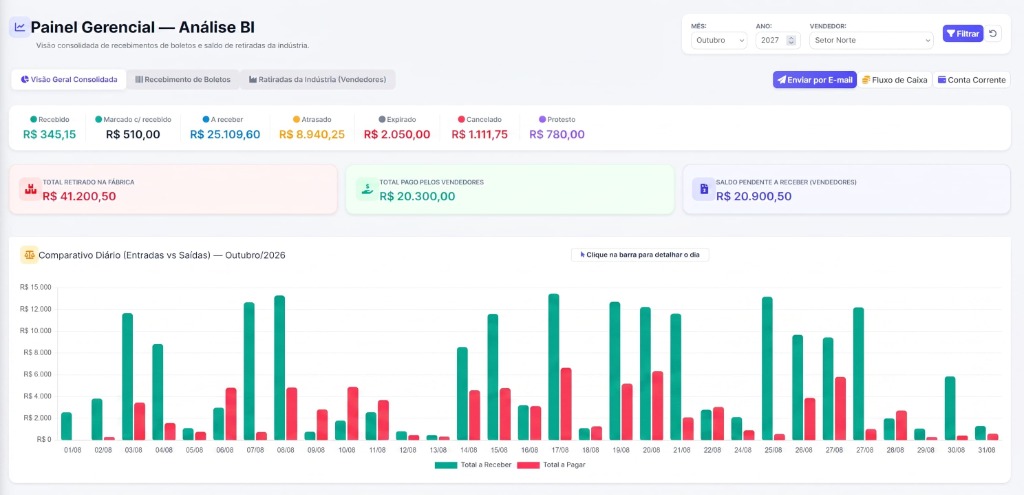The width and height of the screenshot is (1024, 495).
Task: Click the red bar for 20/08
Action: (658, 406)
